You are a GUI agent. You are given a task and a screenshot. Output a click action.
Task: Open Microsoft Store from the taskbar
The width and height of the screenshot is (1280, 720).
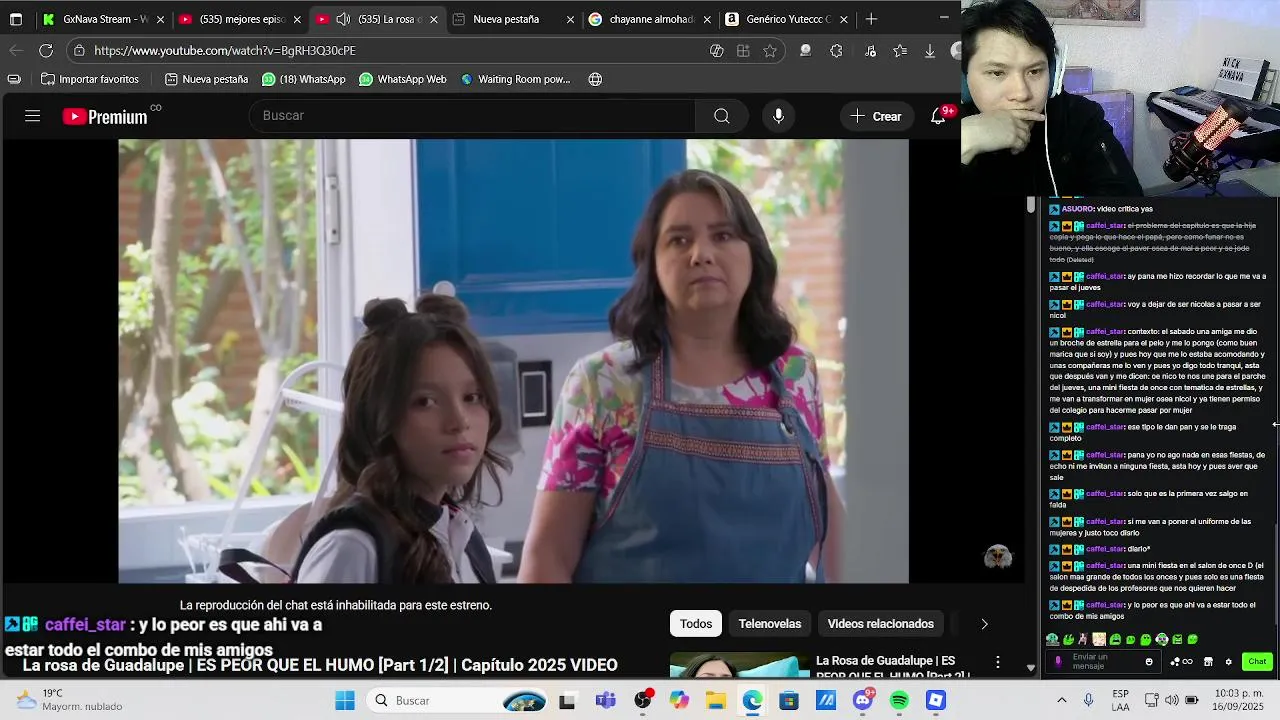tap(789, 700)
